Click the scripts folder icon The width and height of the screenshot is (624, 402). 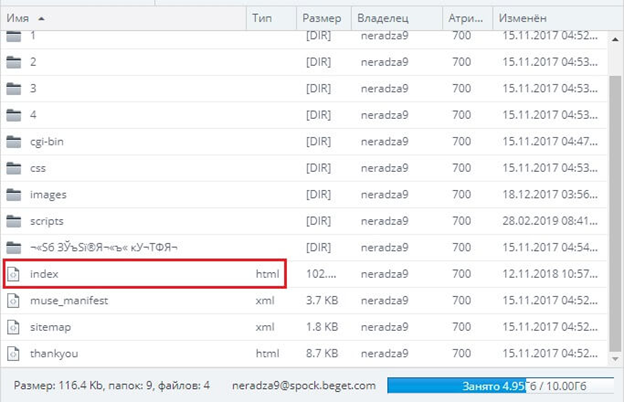click(x=14, y=221)
